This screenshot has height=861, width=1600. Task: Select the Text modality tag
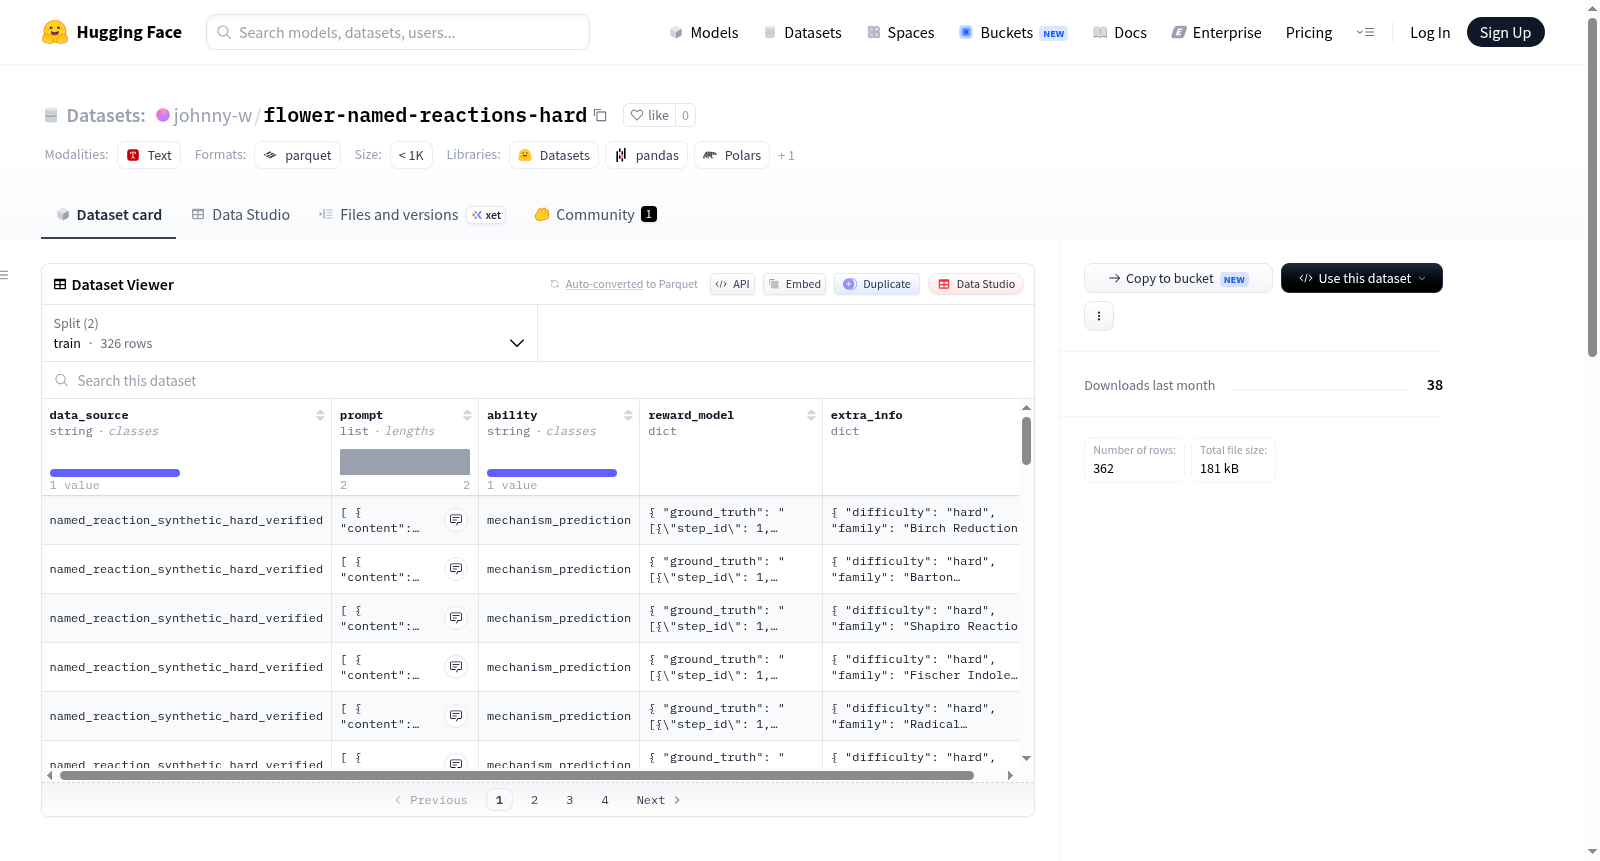coord(149,155)
